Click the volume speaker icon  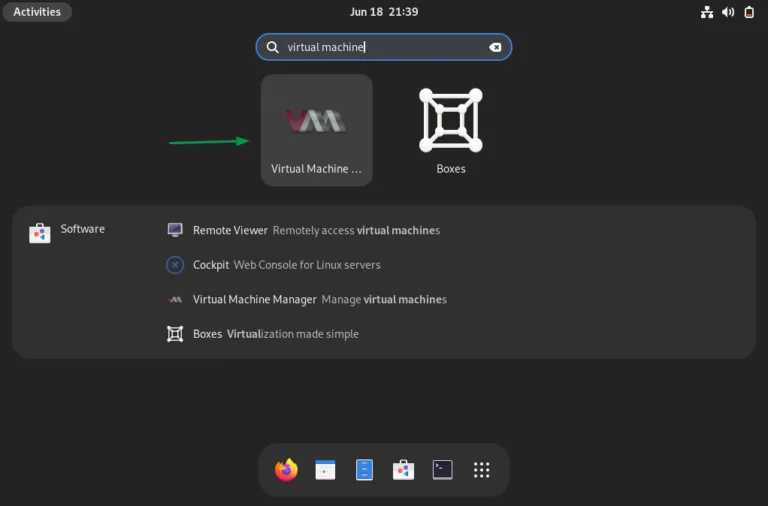tap(728, 12)
